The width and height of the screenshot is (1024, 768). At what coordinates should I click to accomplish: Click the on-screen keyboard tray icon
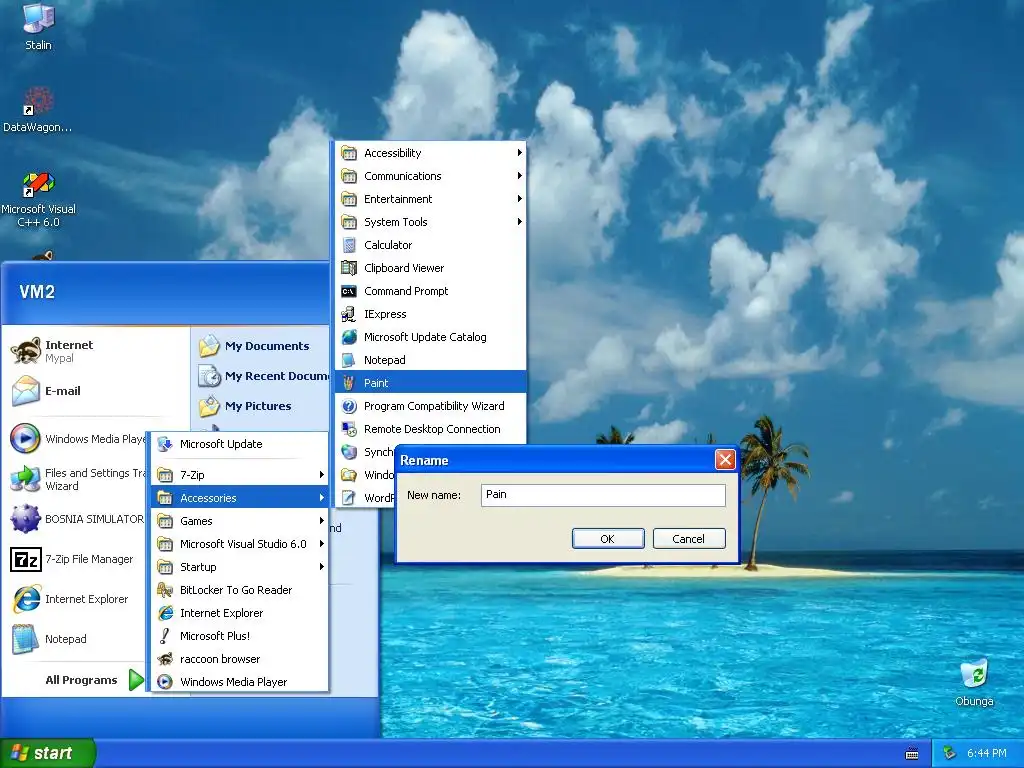pos(912,754)
